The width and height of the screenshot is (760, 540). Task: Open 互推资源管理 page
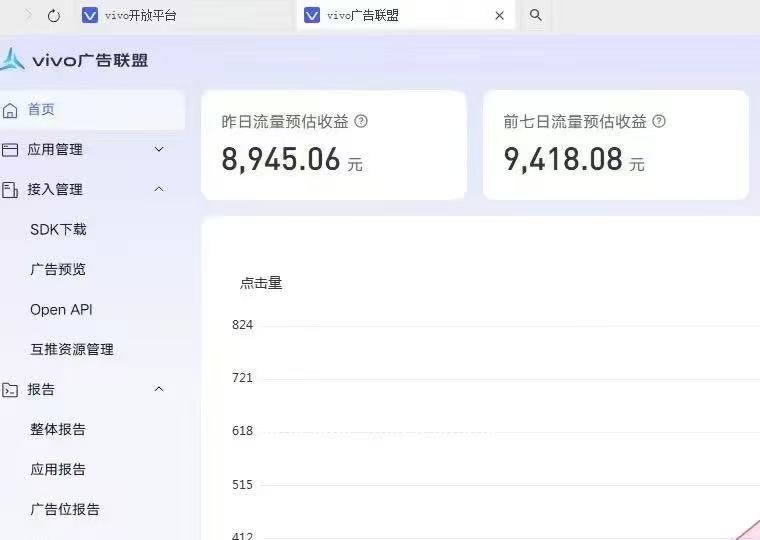tap(72, 349)
